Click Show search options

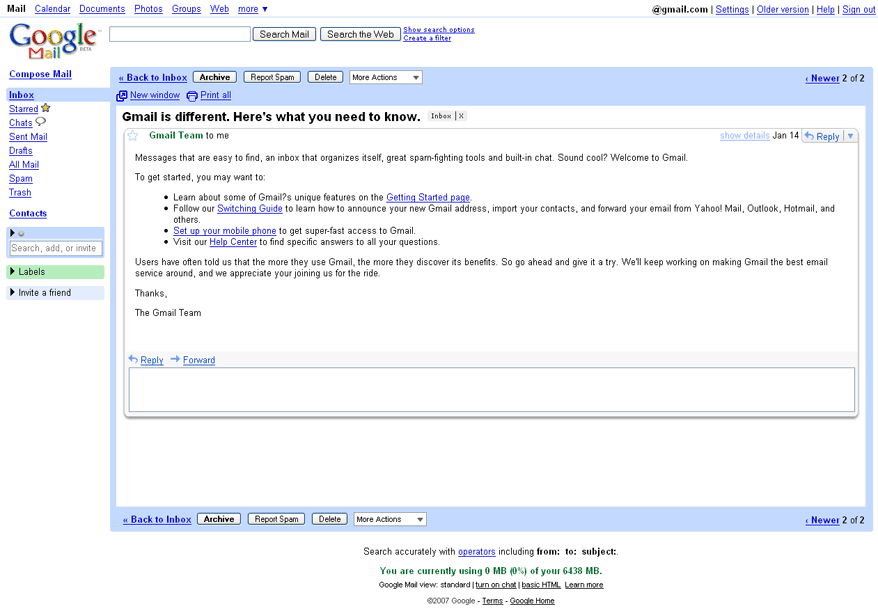tap(439, 30)
